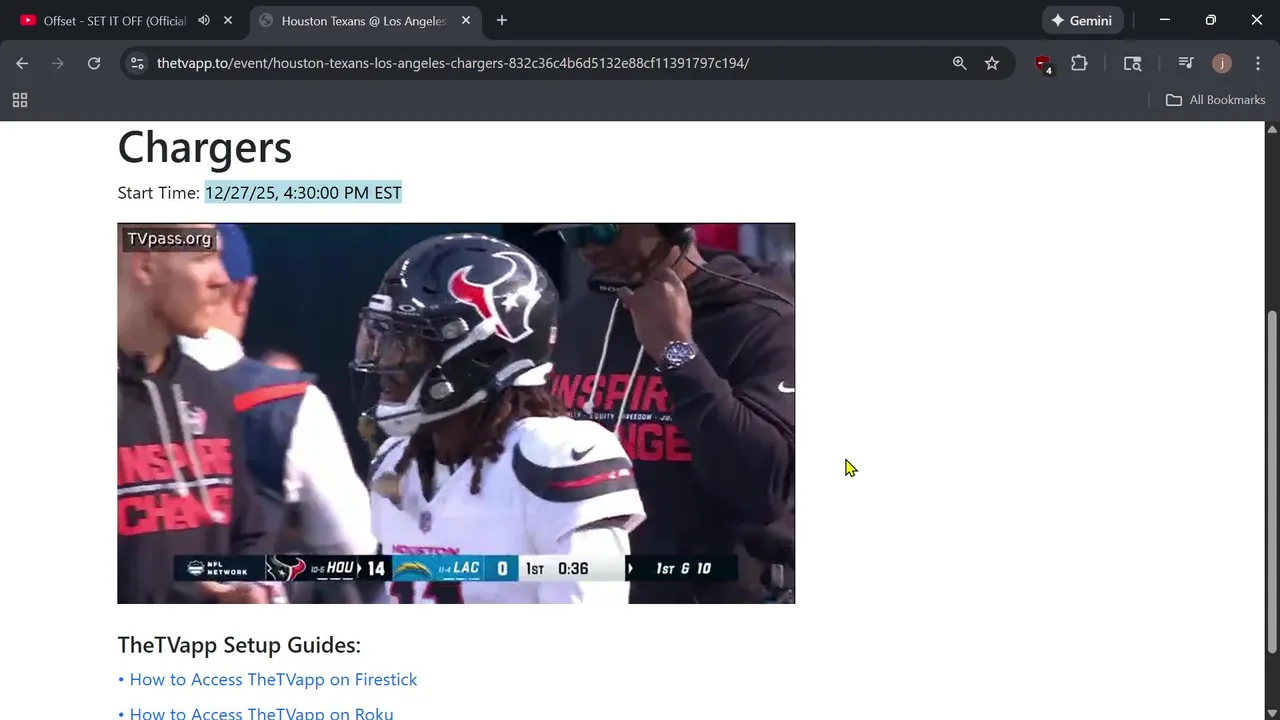Open the red ad-blocker extension icon
The image size is (1280, 720).
click(1043, 64)
